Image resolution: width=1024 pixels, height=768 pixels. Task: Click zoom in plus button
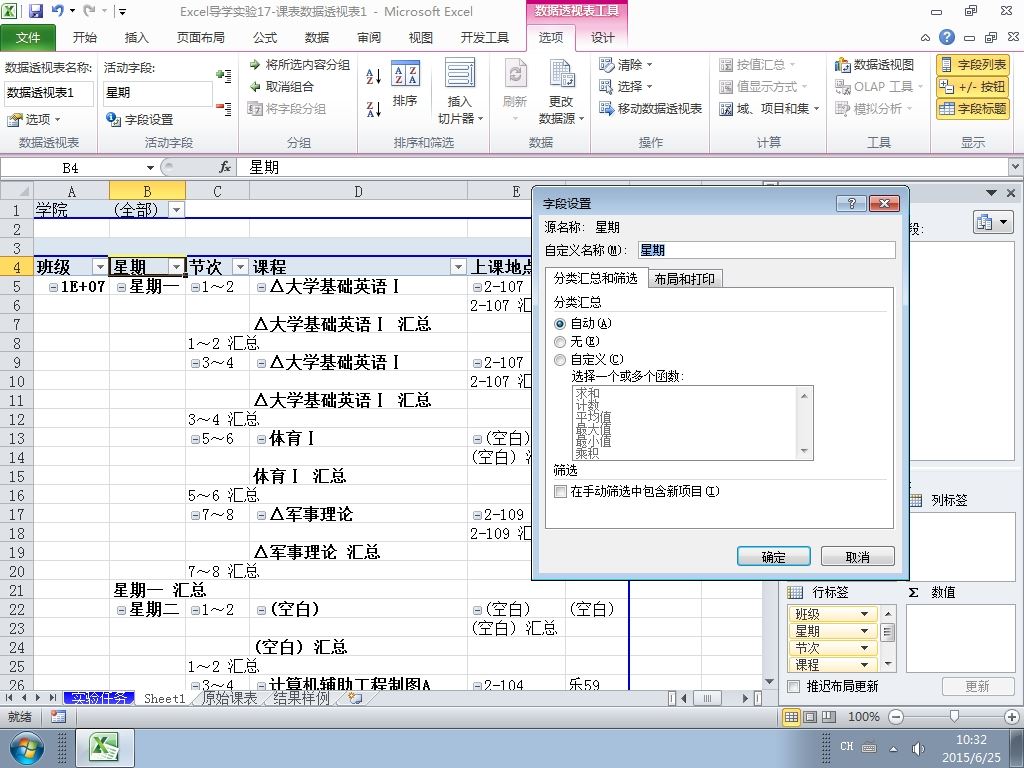tap(1012, 717)
